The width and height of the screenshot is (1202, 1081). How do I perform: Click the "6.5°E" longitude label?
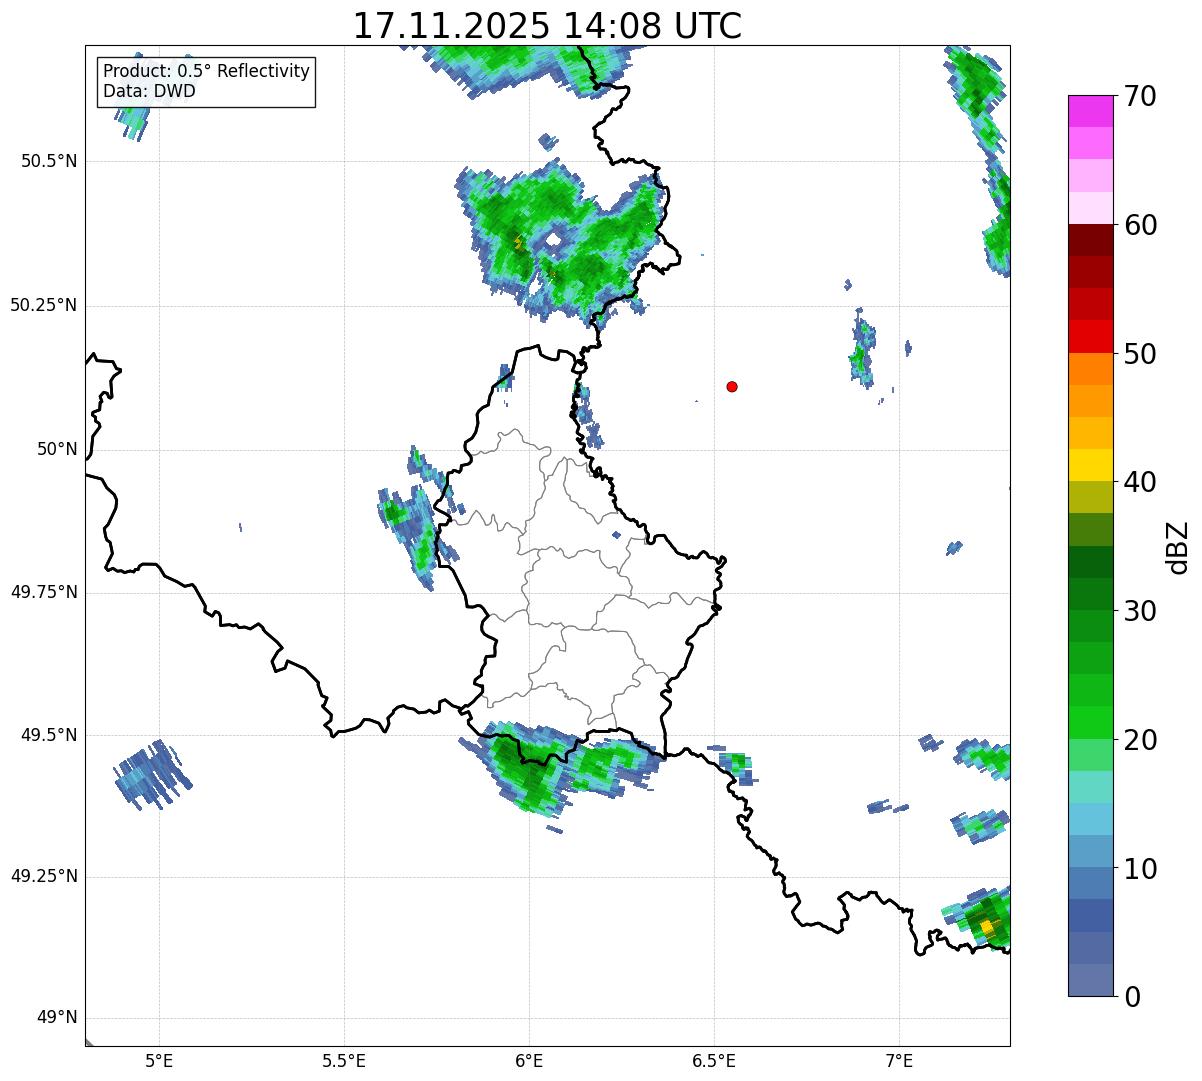tap(714, 1060)
